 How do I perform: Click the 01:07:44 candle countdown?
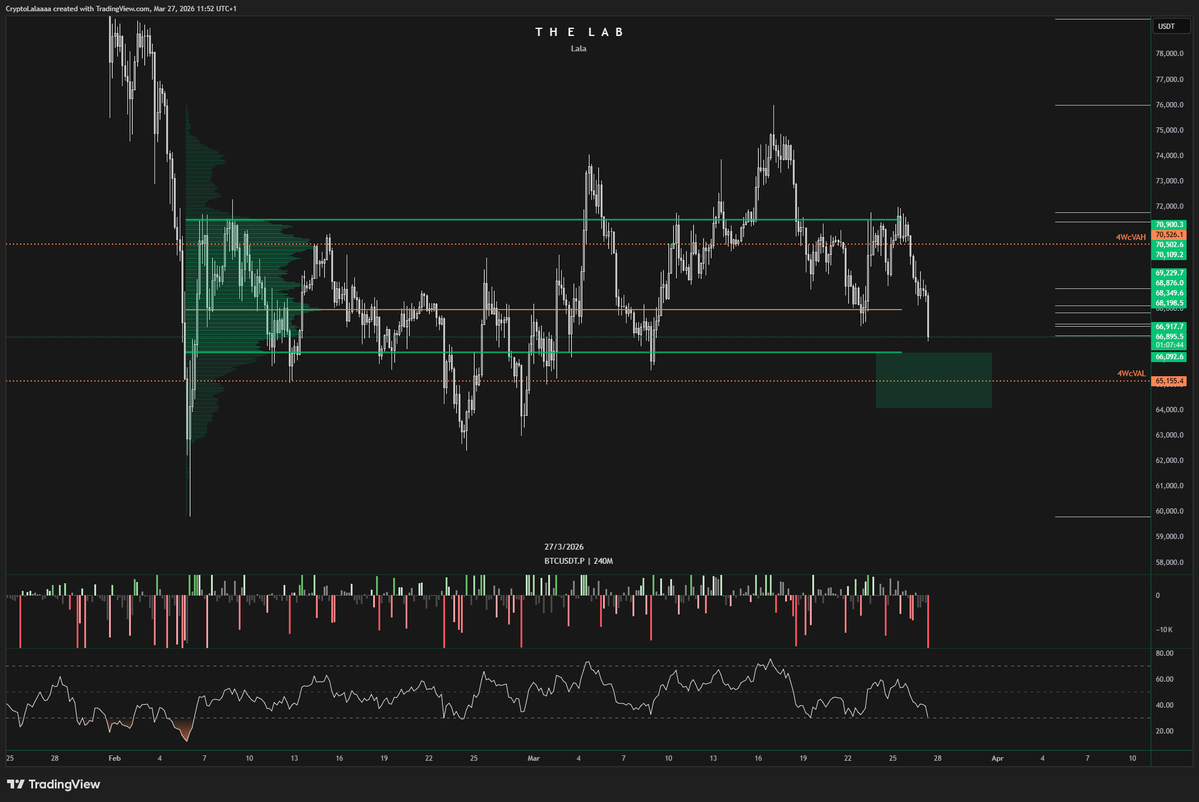pos(1169,346)
